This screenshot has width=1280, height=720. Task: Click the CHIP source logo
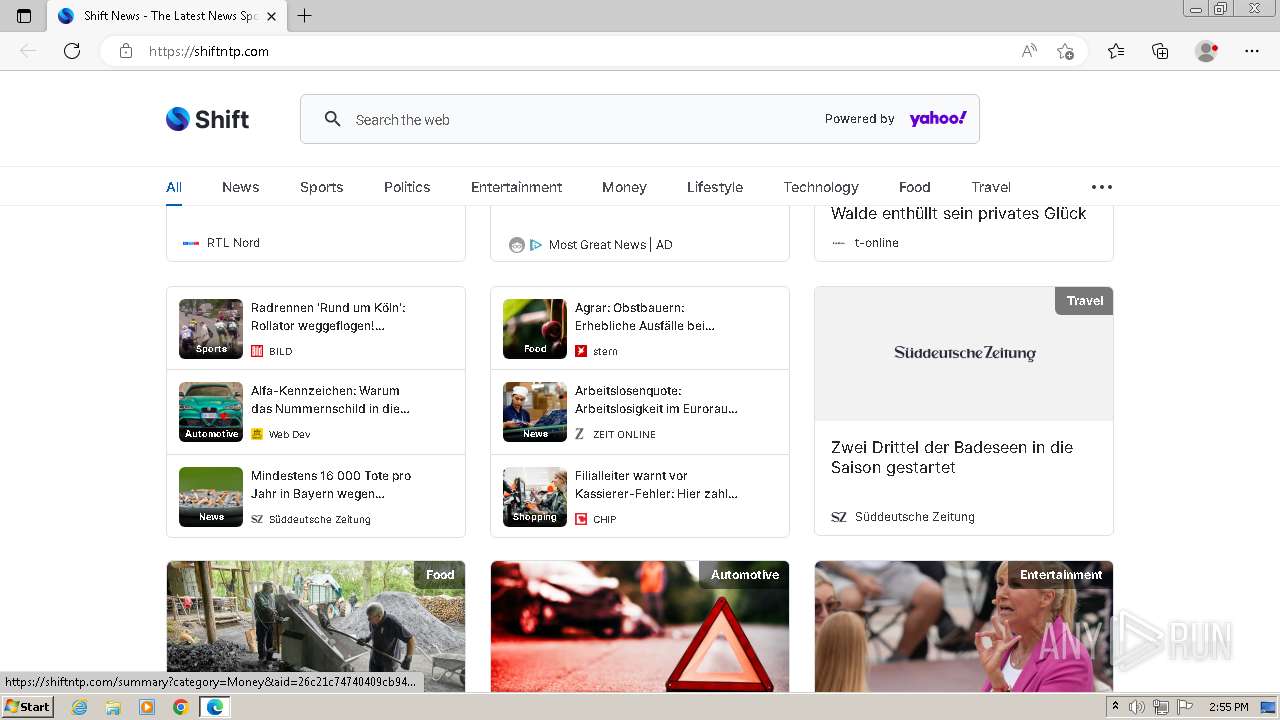click(x=581, y=519)
